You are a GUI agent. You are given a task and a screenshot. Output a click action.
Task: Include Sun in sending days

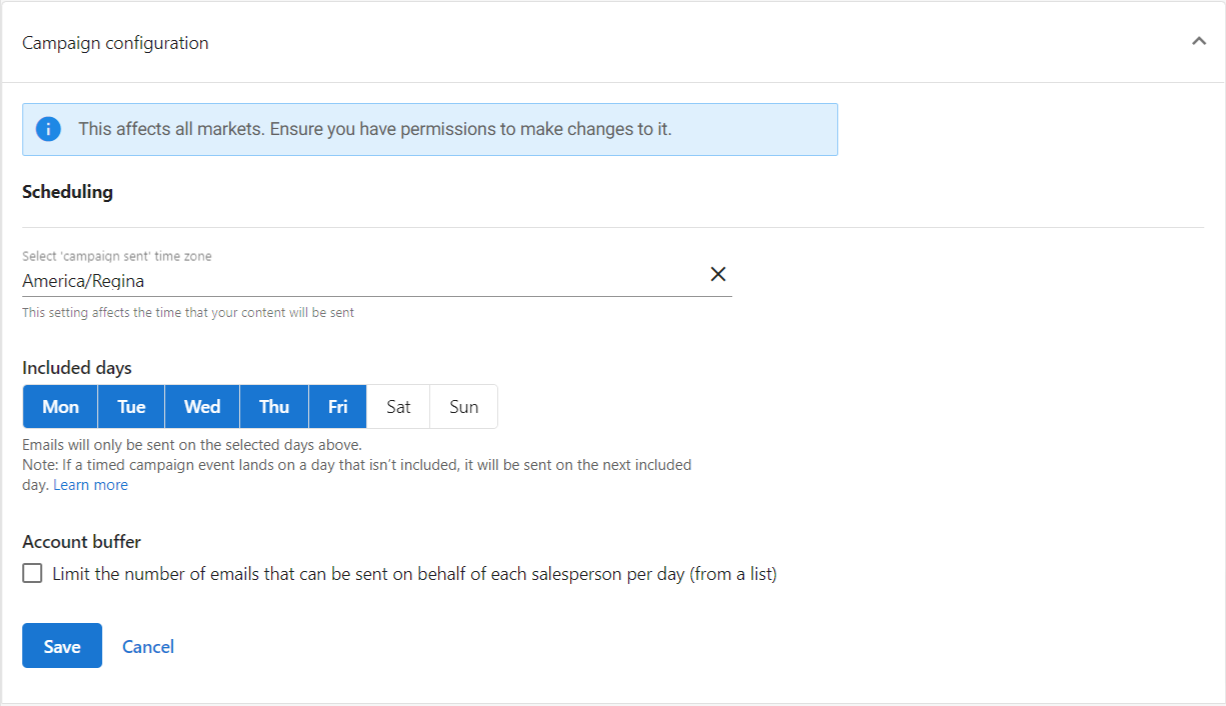(x=464, y=407)
